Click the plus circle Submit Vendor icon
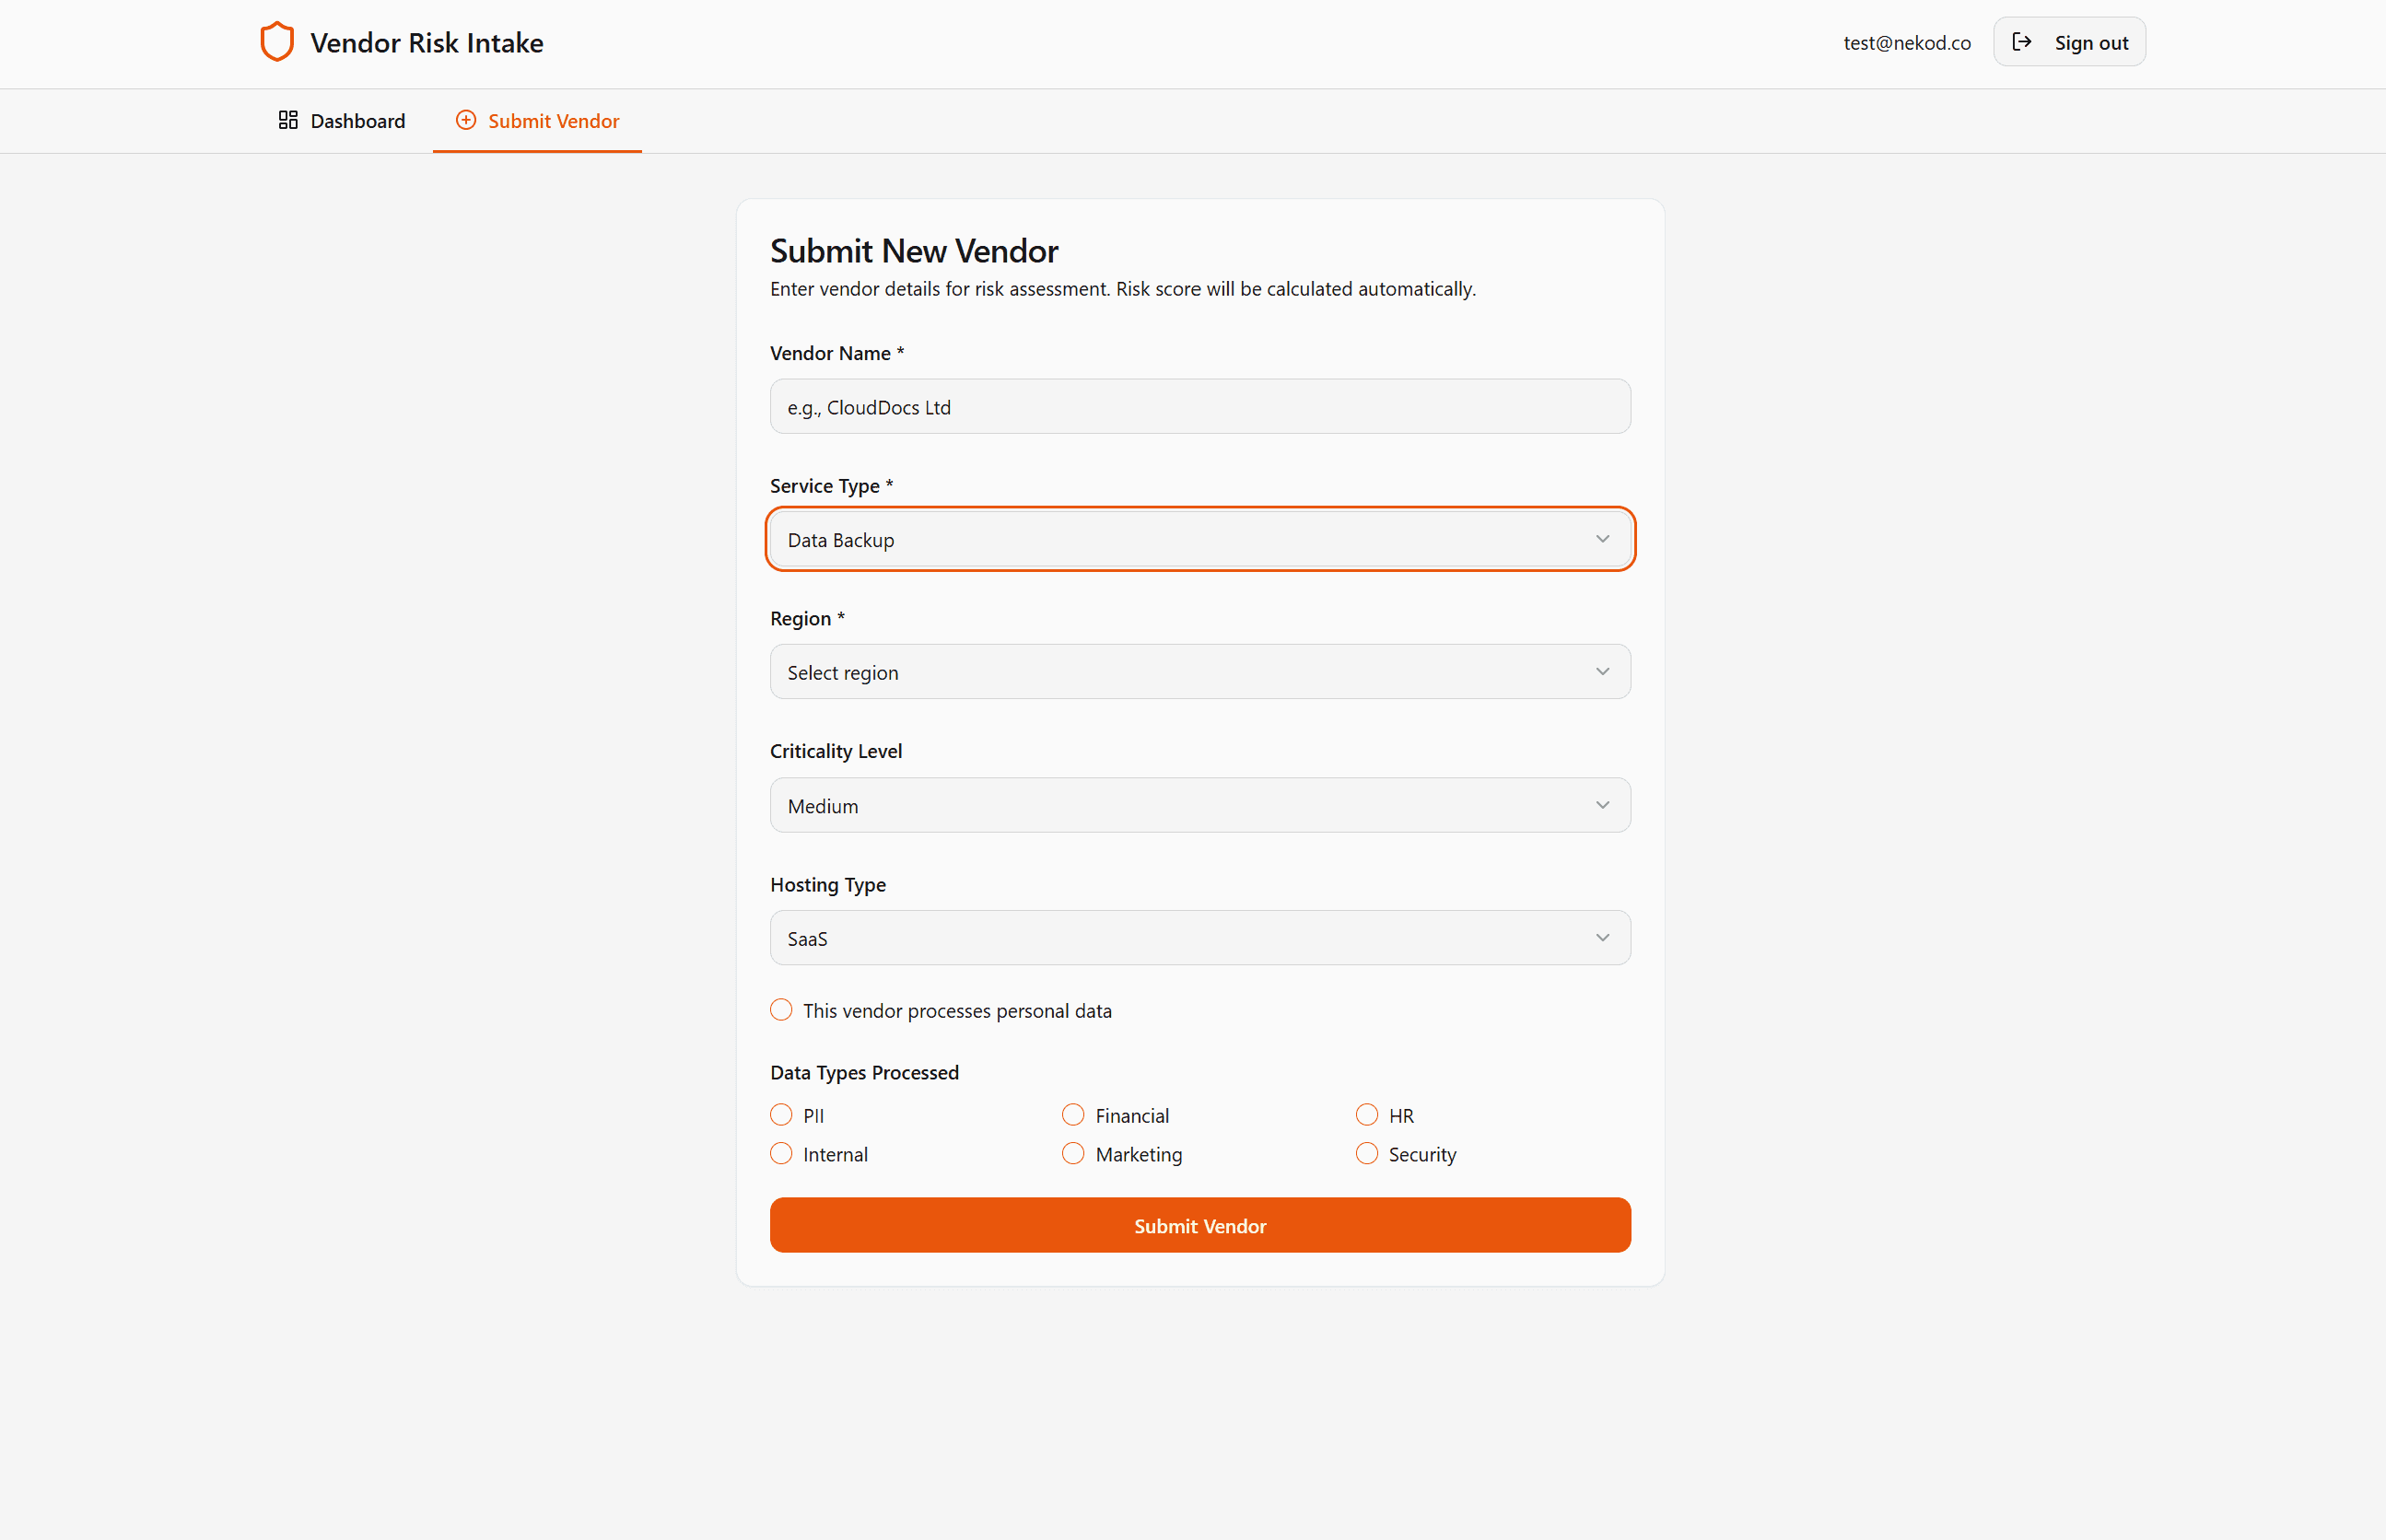 tap(466, 120)
